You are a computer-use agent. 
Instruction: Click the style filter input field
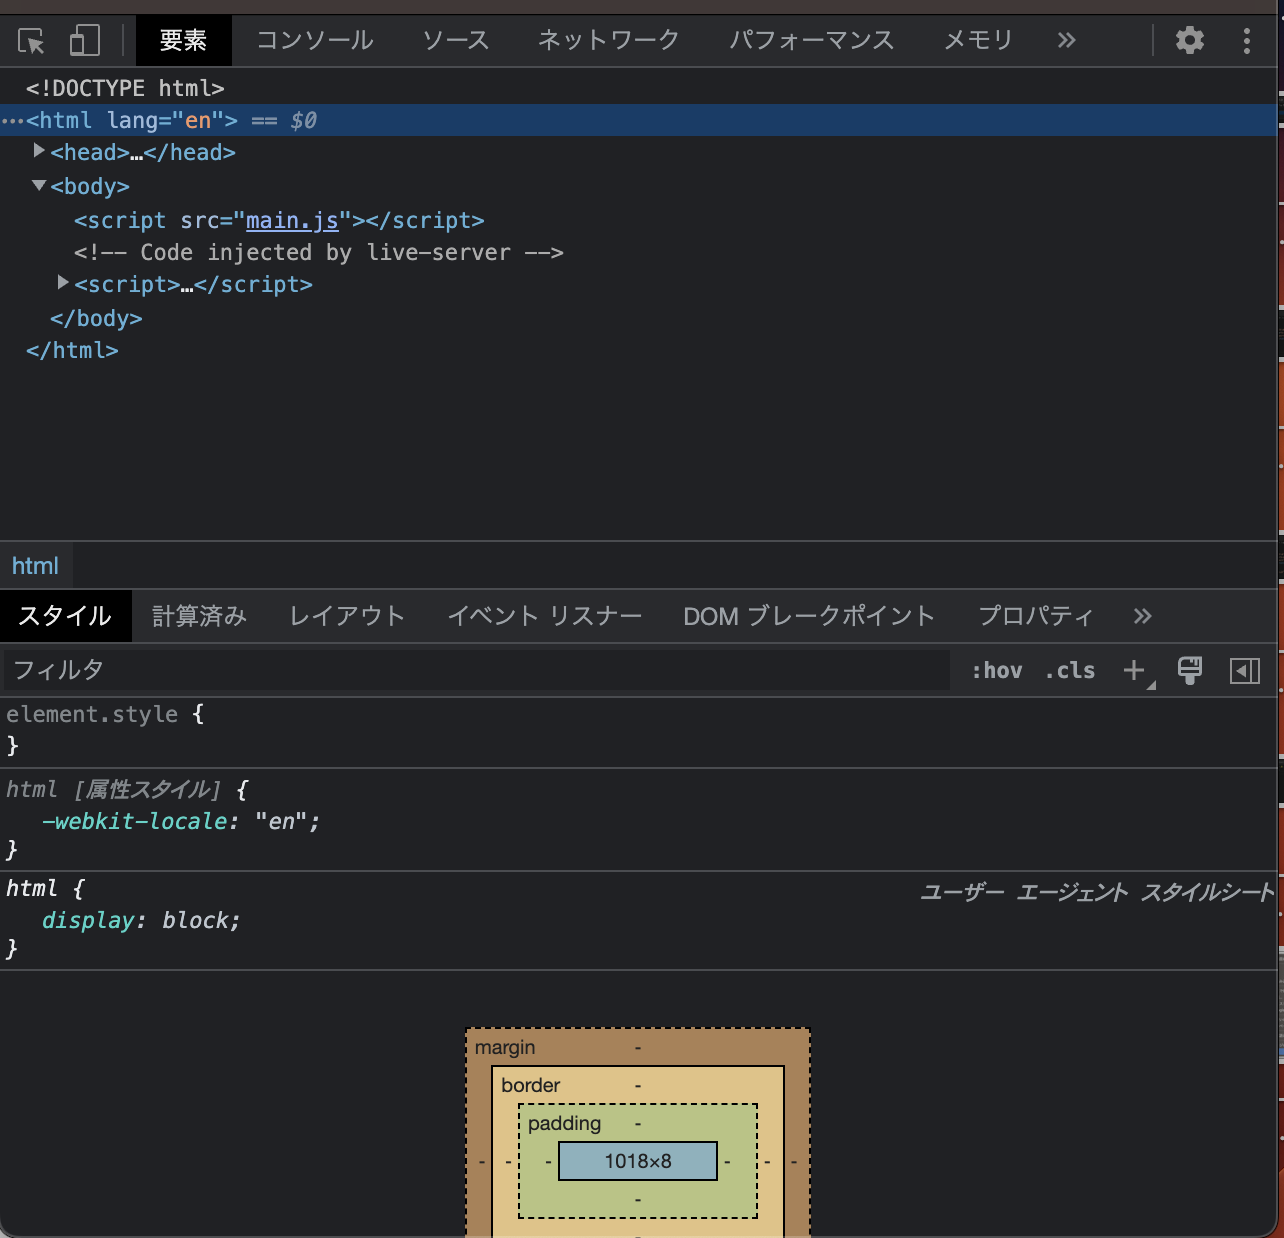pyautogui.click(x=400, y=670)
